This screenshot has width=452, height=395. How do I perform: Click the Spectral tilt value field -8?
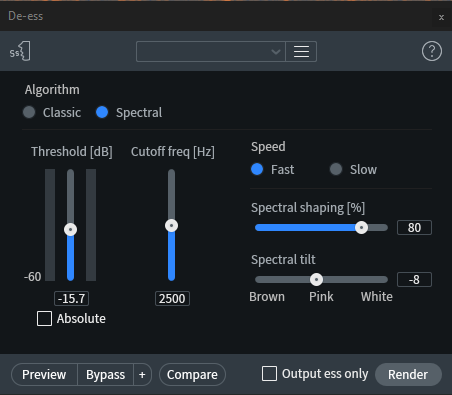pos(414,279)
